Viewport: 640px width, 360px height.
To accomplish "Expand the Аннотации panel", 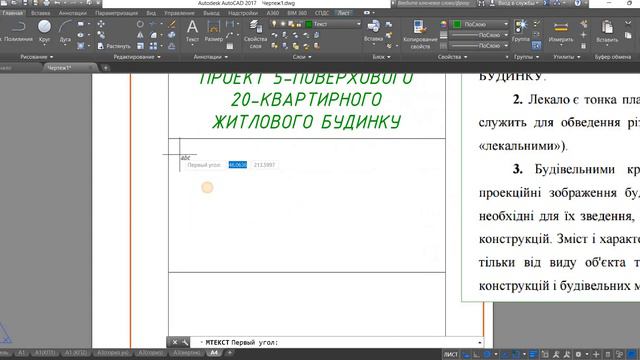I will [211, 57].
